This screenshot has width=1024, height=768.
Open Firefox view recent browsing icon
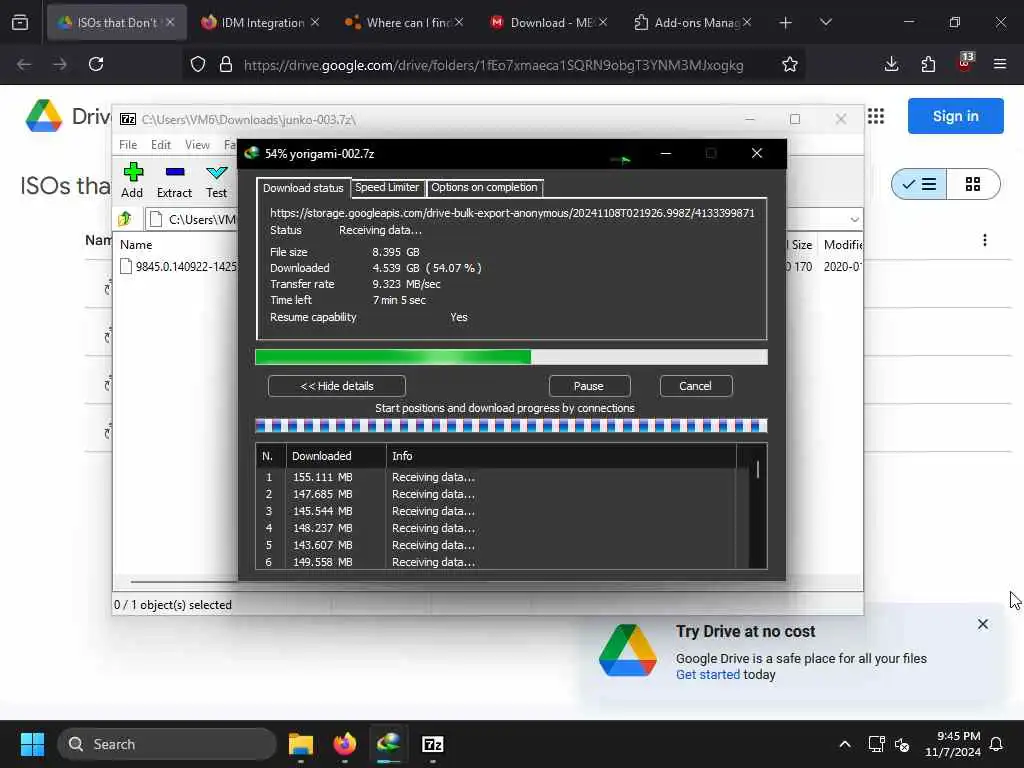tap(20, 22)
